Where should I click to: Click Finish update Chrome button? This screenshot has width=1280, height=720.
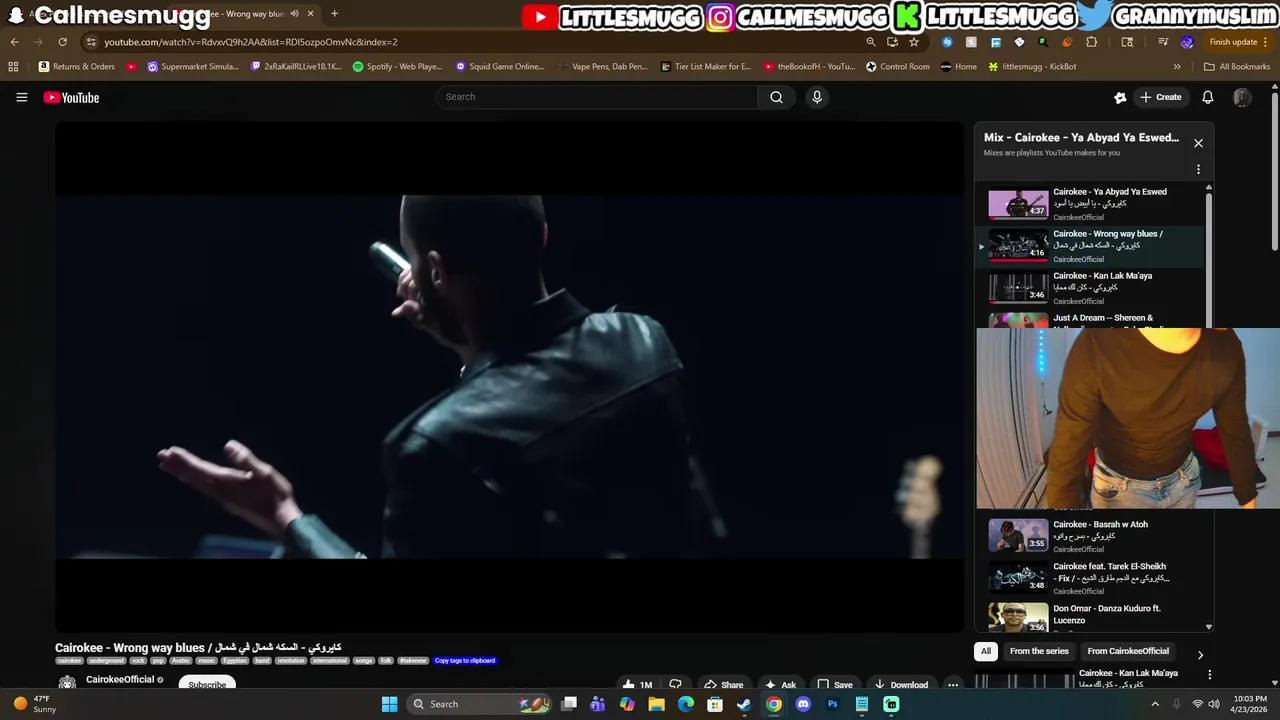click(1238, 42)
